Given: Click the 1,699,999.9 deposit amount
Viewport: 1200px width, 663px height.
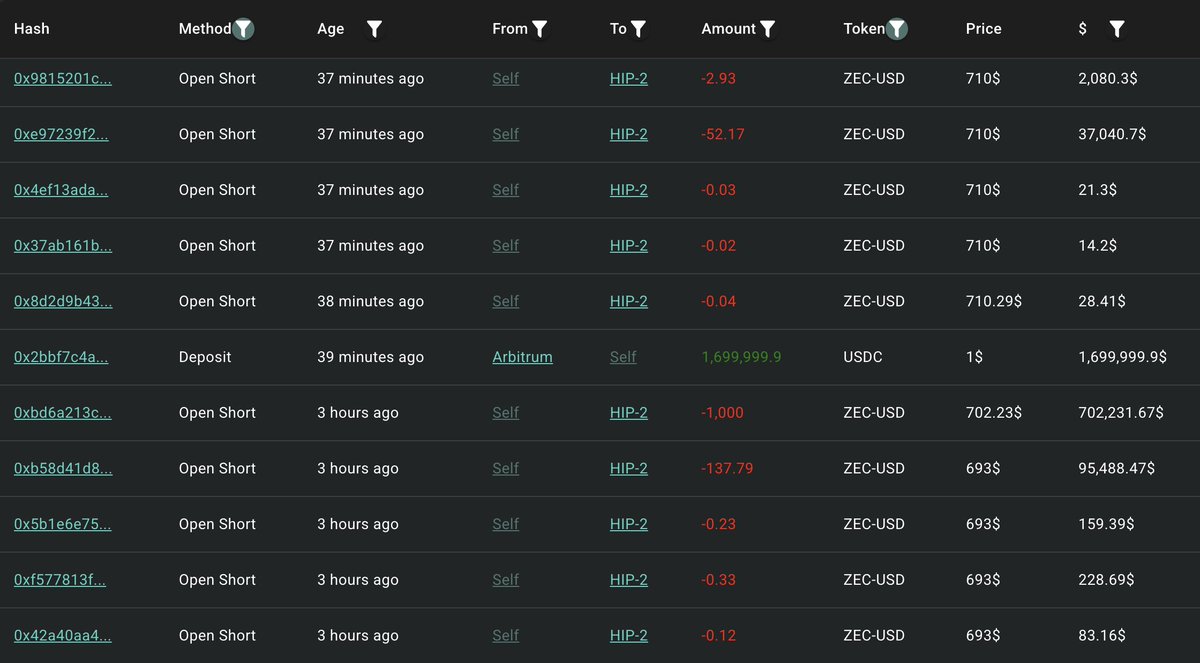Looking at the screenshot, I should pyautogui.click(x=741, y=357).
